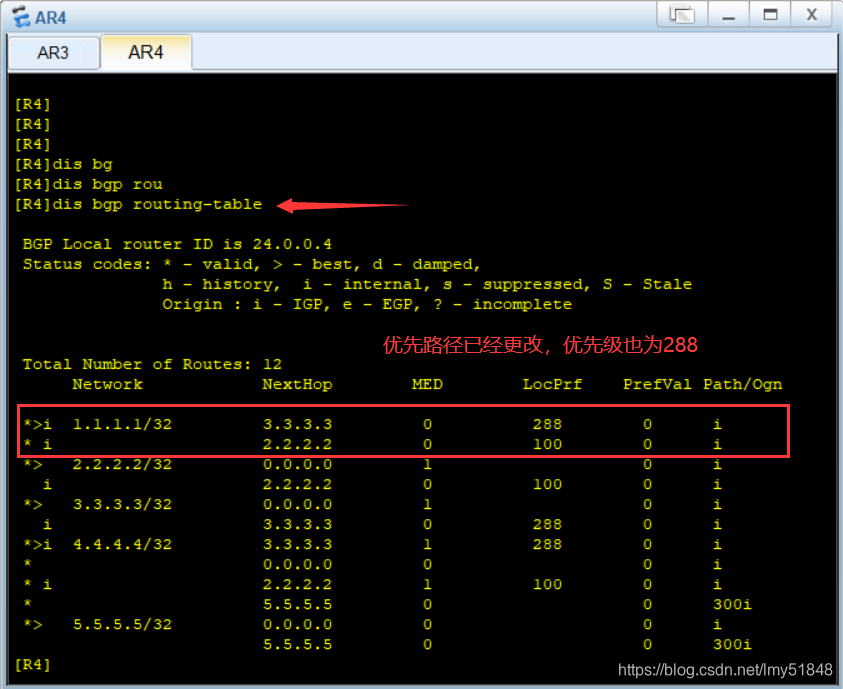
Task: Click the 'Total Number of Routes: 12' line
Action: pos(152,364)
